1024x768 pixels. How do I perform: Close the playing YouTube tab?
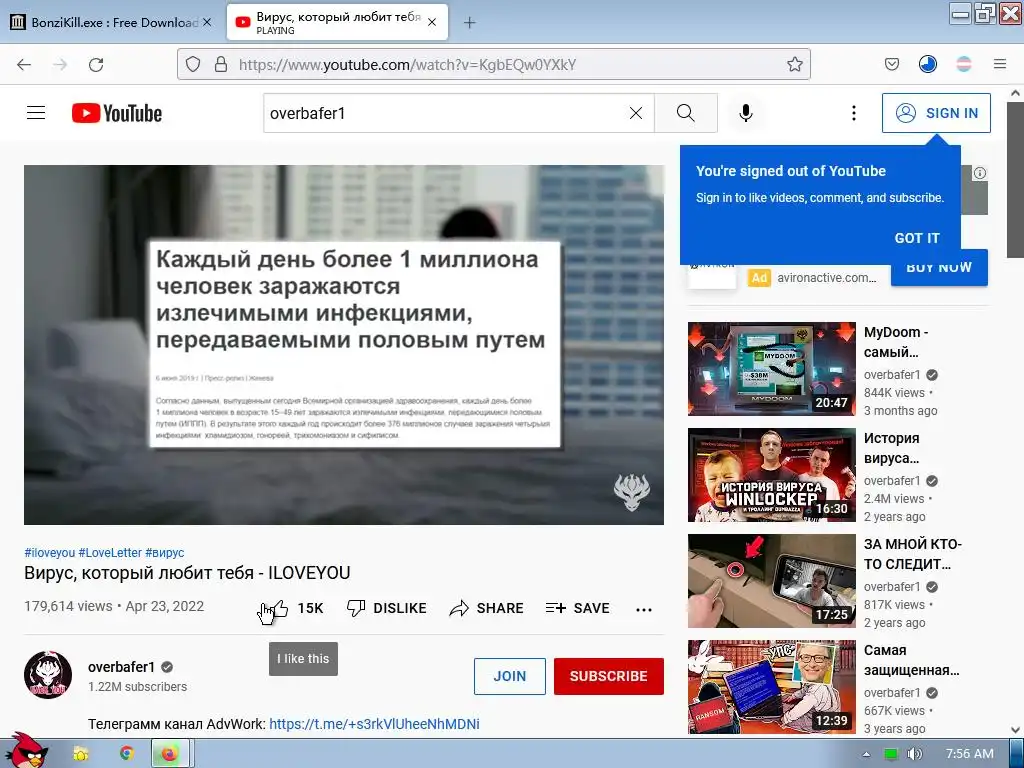[432, 22]
